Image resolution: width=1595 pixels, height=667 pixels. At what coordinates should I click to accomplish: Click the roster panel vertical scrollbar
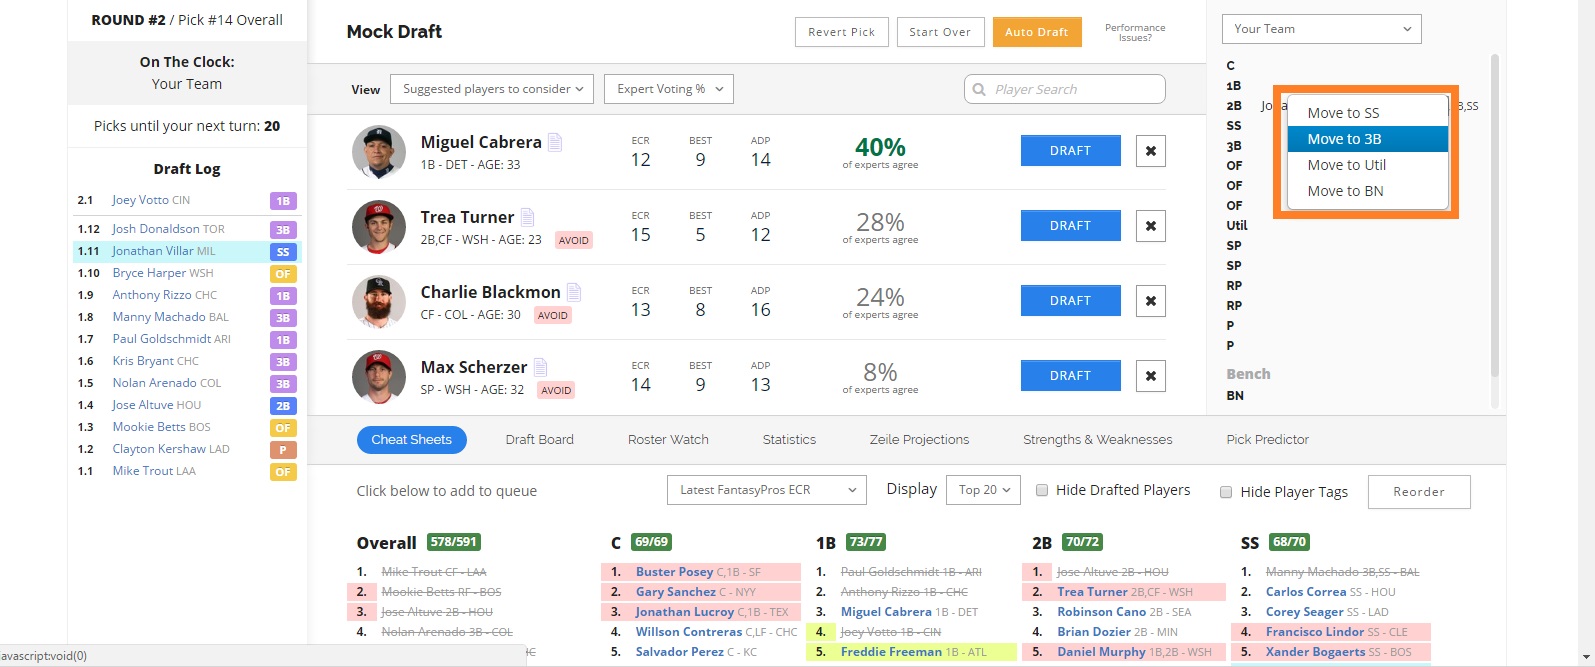[x=1495, y=215]
